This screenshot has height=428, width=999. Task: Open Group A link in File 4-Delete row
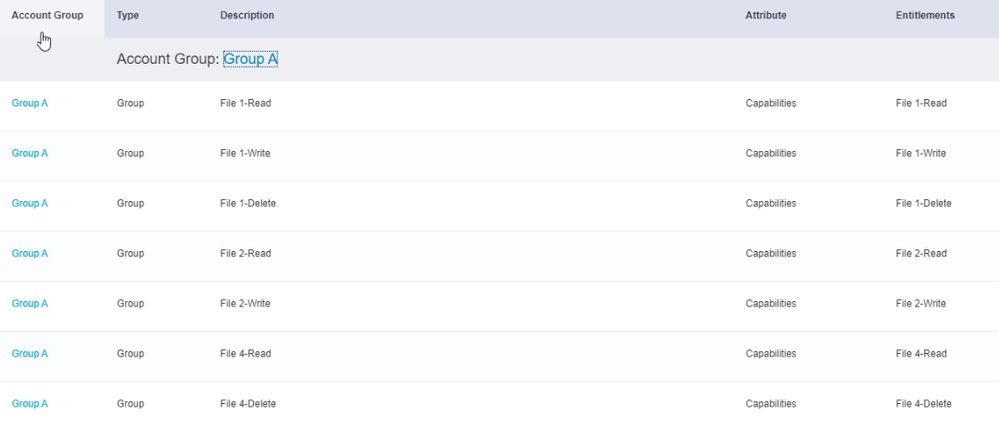pyautogui.click(x=29, y=403)
